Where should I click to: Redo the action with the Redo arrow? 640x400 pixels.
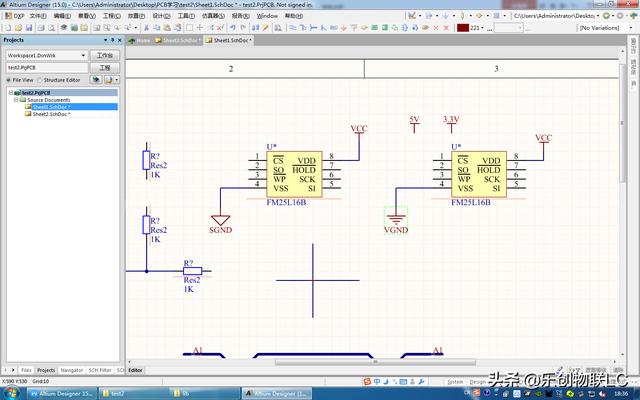coord(243,28)
